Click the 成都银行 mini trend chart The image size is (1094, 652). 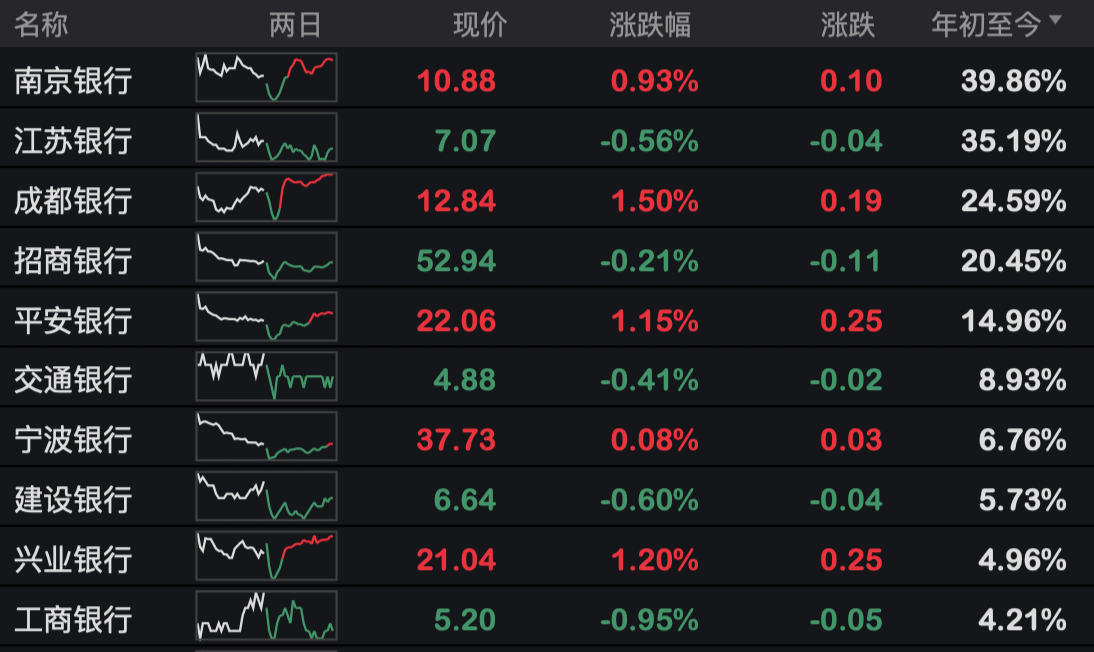click(266, 198)
